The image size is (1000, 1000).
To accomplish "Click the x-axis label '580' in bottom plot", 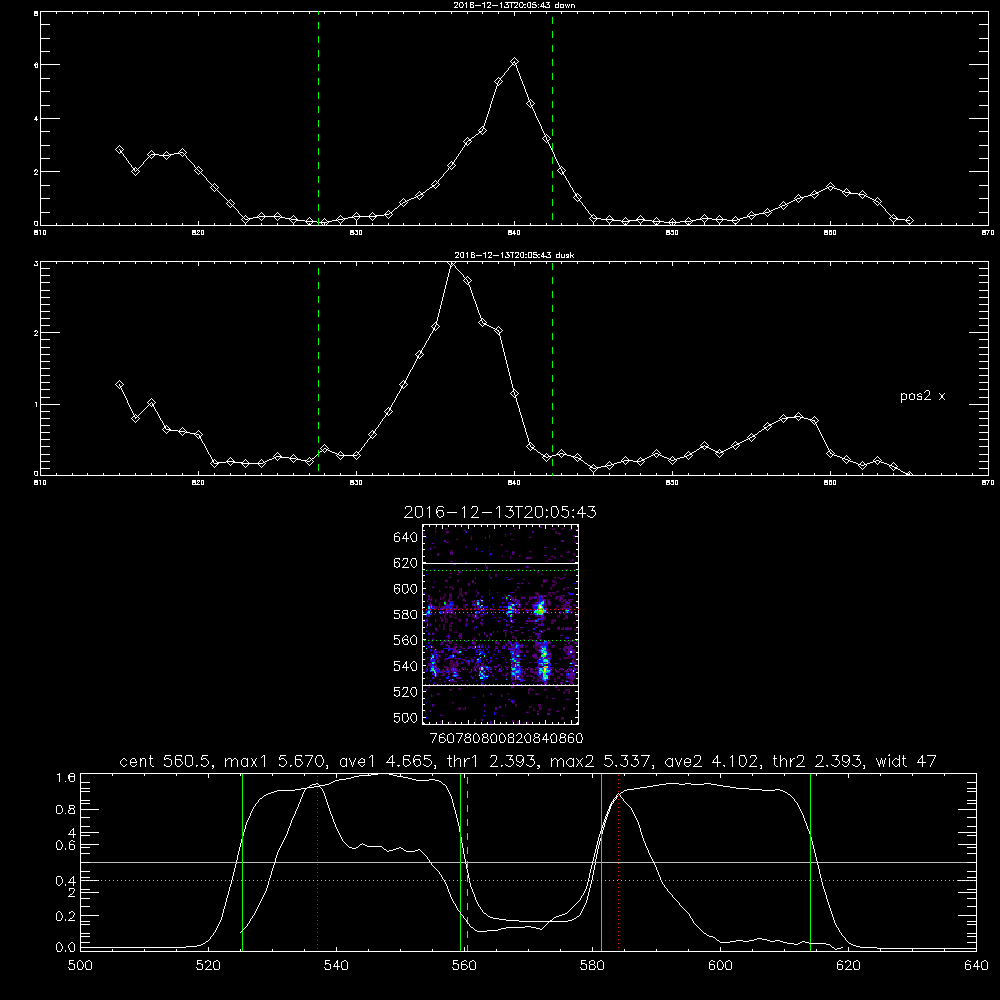I will [x=592, y=966].
